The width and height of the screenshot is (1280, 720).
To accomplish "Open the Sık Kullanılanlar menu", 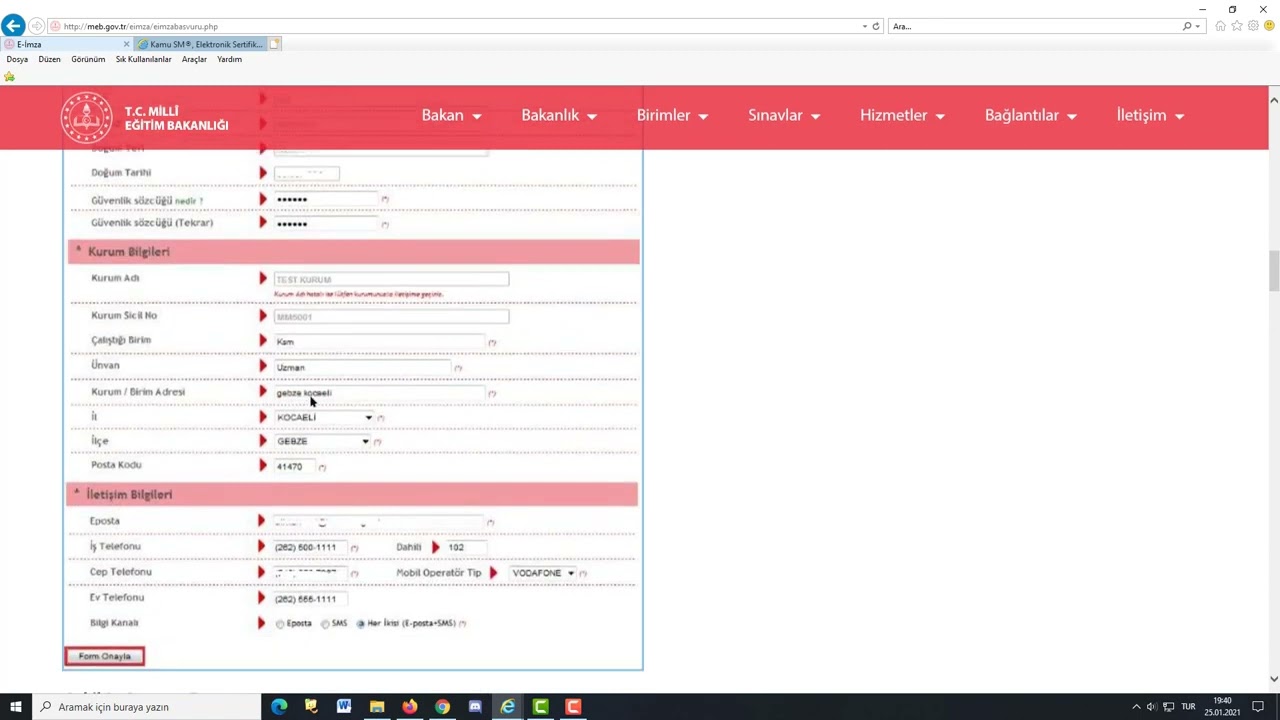I will click(x=144, y=59).
